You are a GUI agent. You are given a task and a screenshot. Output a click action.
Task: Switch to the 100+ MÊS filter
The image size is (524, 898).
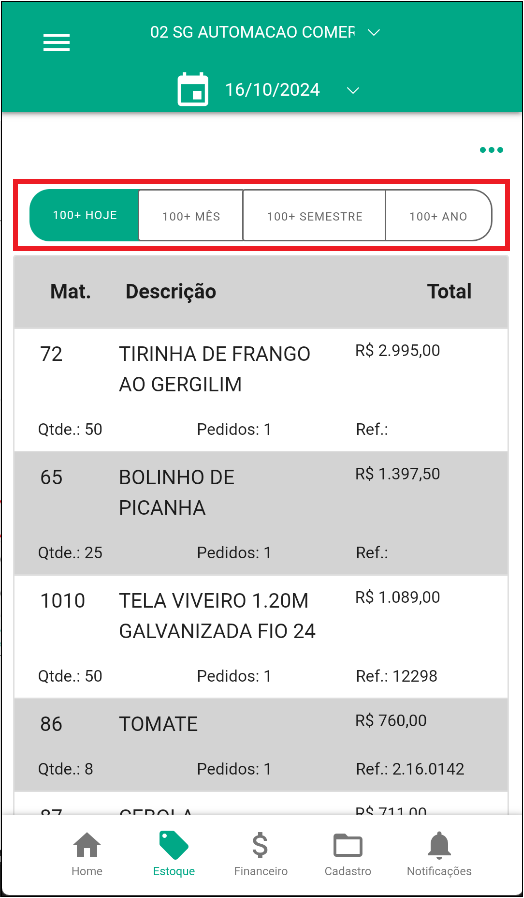pyautogui.click(x=191, y=215)
